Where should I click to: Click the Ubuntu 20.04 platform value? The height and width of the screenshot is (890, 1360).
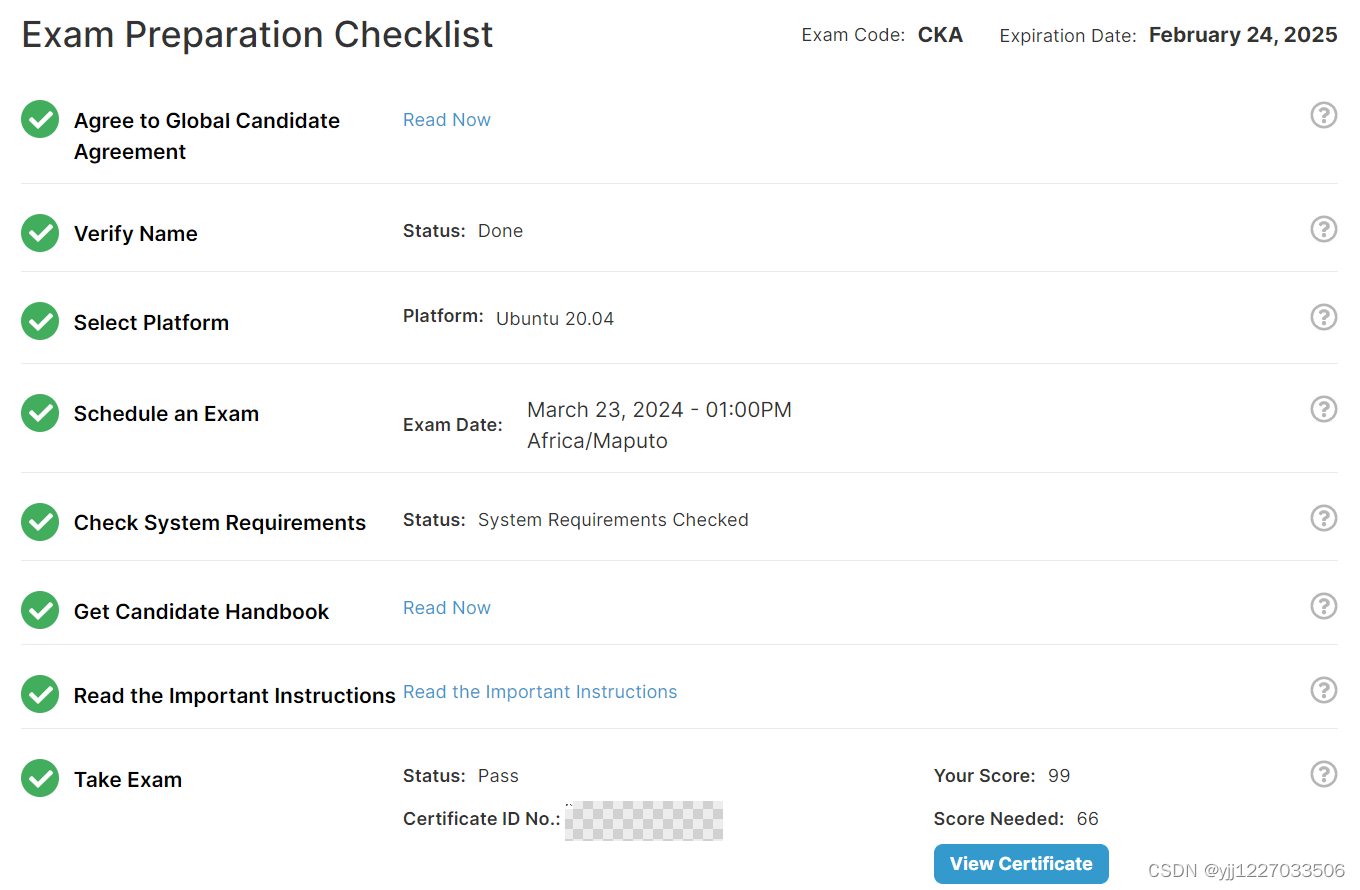pyautogui.click(x=554, y=319)
